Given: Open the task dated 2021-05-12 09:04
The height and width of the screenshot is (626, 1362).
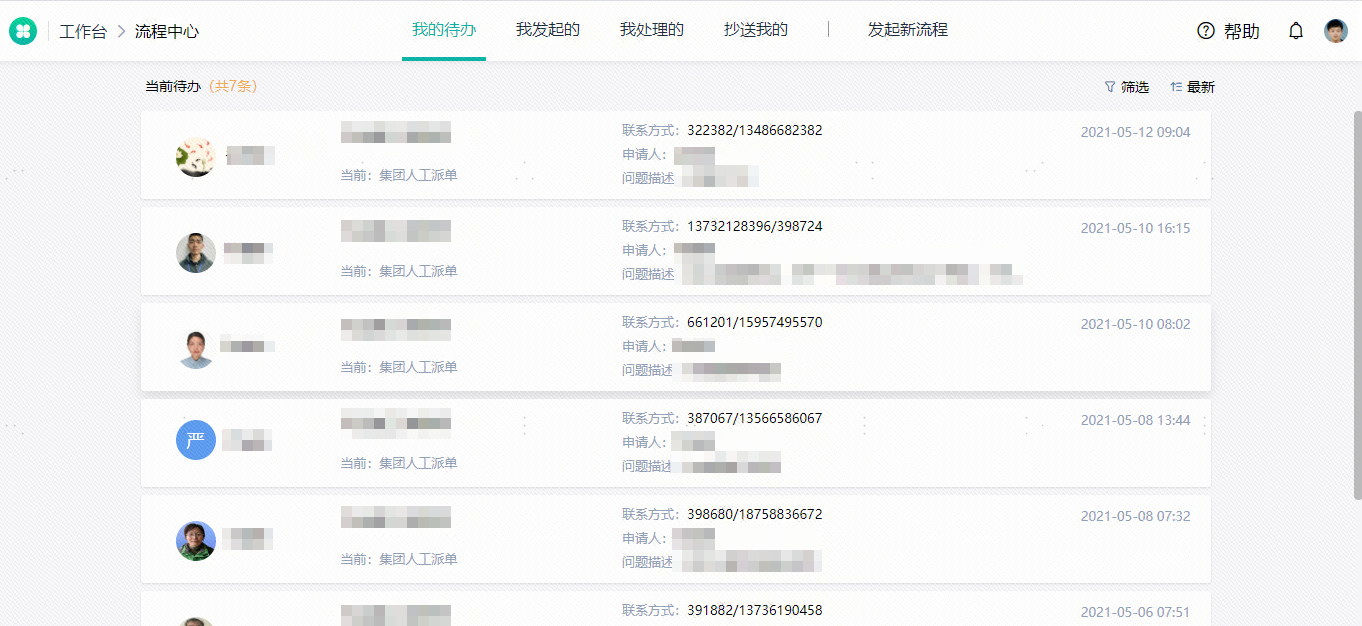Looking at the screenshot, I should click(676, 155).
